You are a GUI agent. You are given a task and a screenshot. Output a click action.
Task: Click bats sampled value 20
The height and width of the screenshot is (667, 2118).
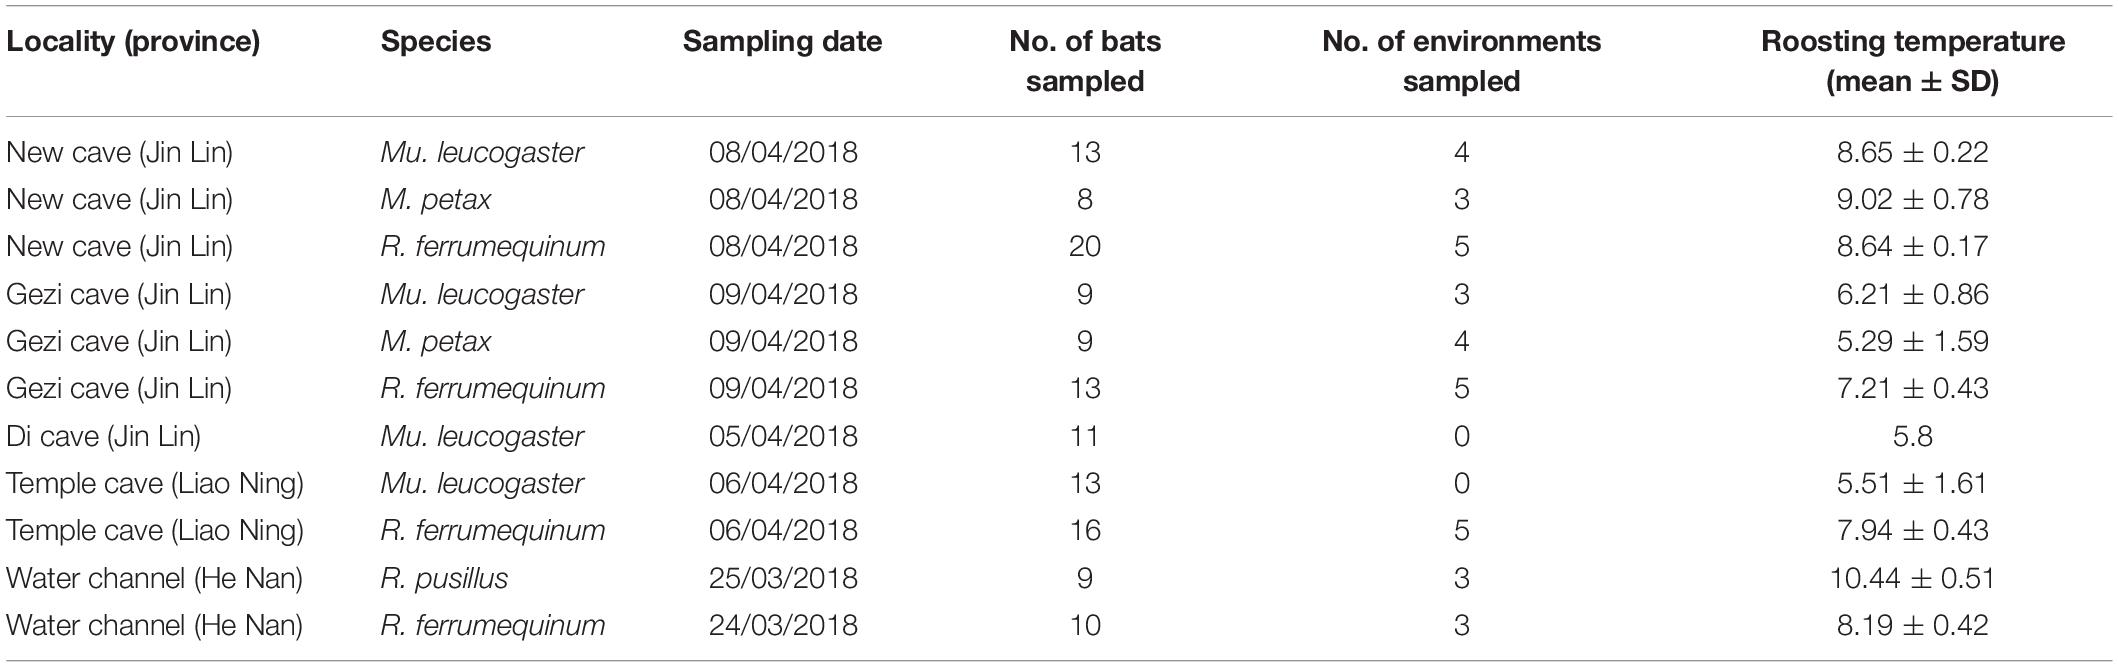1085,247
